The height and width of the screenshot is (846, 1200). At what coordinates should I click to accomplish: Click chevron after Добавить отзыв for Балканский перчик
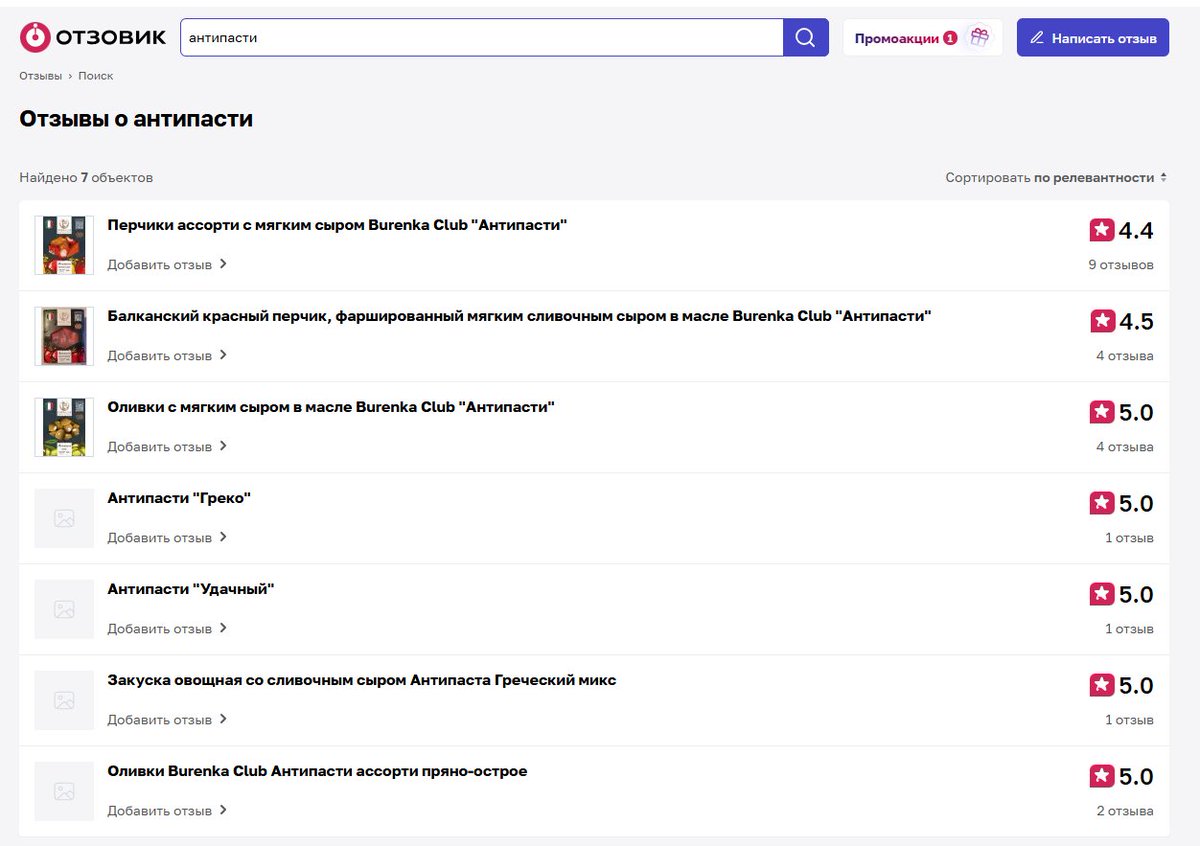coord(223,355)
